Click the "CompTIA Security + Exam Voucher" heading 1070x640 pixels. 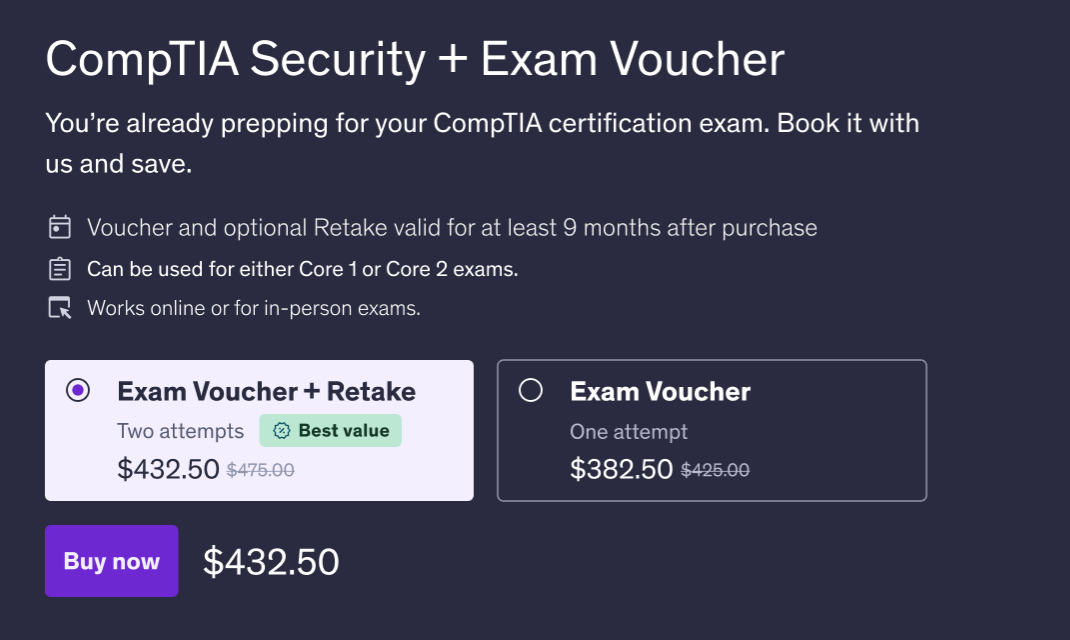tap(415, 60)
